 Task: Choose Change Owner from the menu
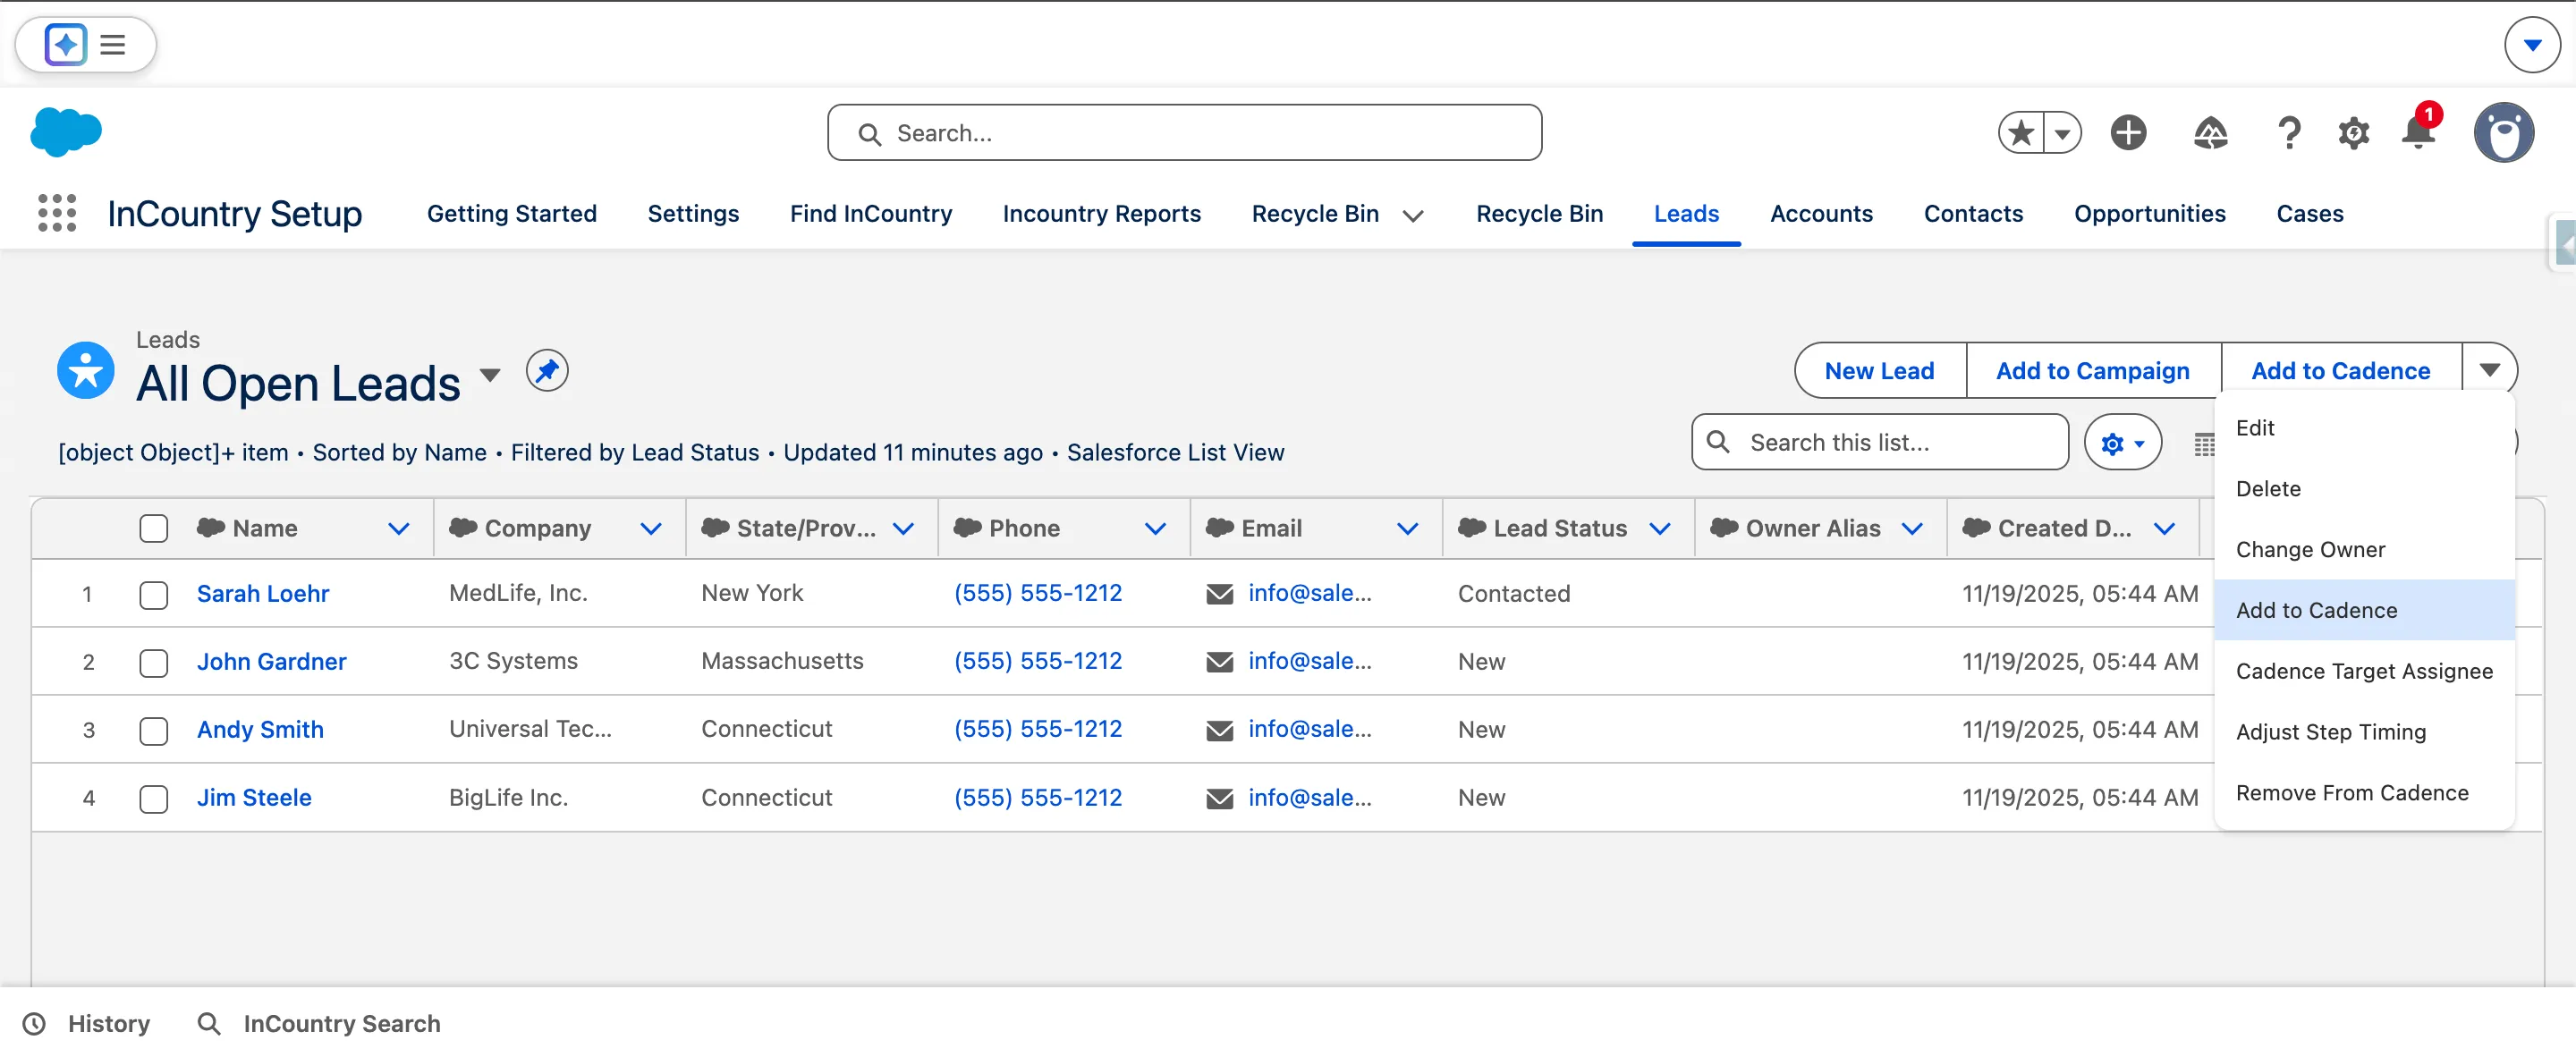[x=2310, y=549]
